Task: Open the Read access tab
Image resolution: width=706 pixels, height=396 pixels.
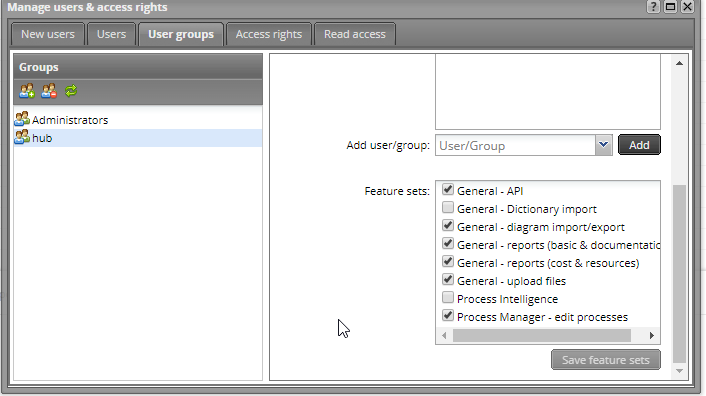Action: coord(355,34)
